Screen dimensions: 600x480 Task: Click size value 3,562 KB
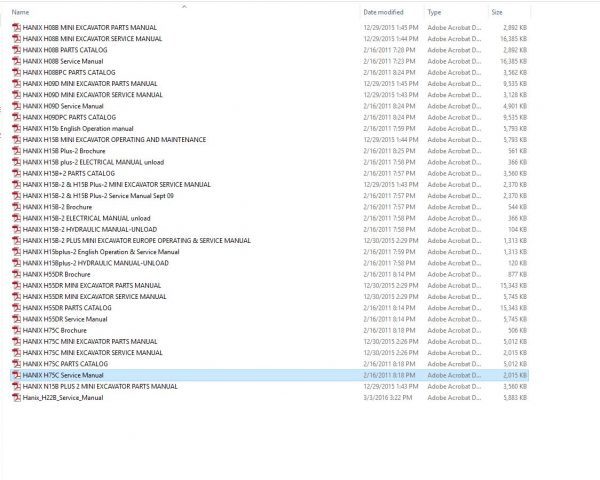click(515, 72)
